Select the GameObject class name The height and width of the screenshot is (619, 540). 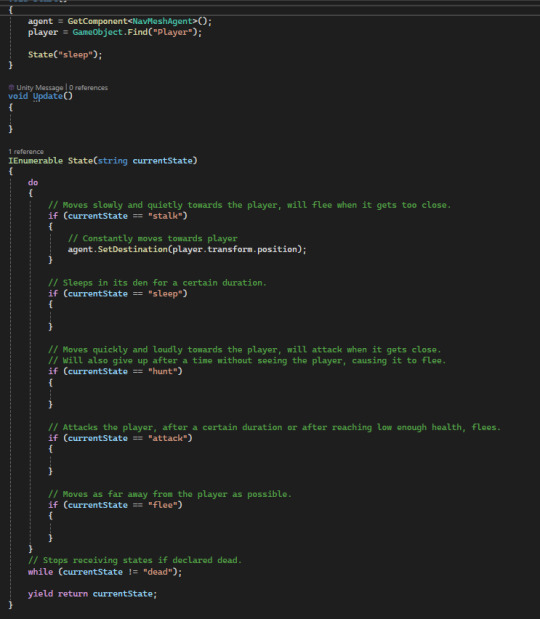point(98,32)
